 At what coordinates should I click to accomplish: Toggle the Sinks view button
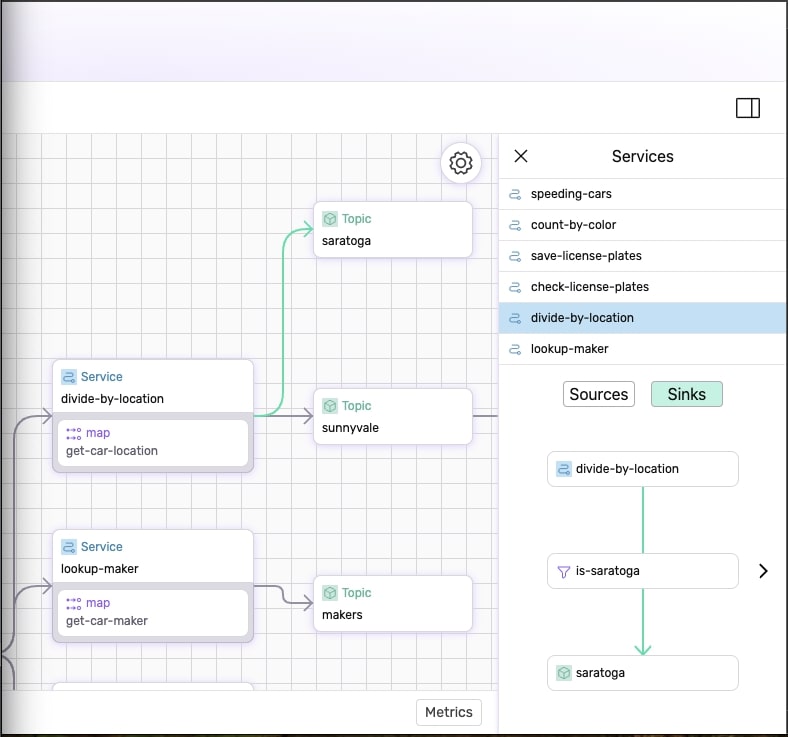pos(686,394)
